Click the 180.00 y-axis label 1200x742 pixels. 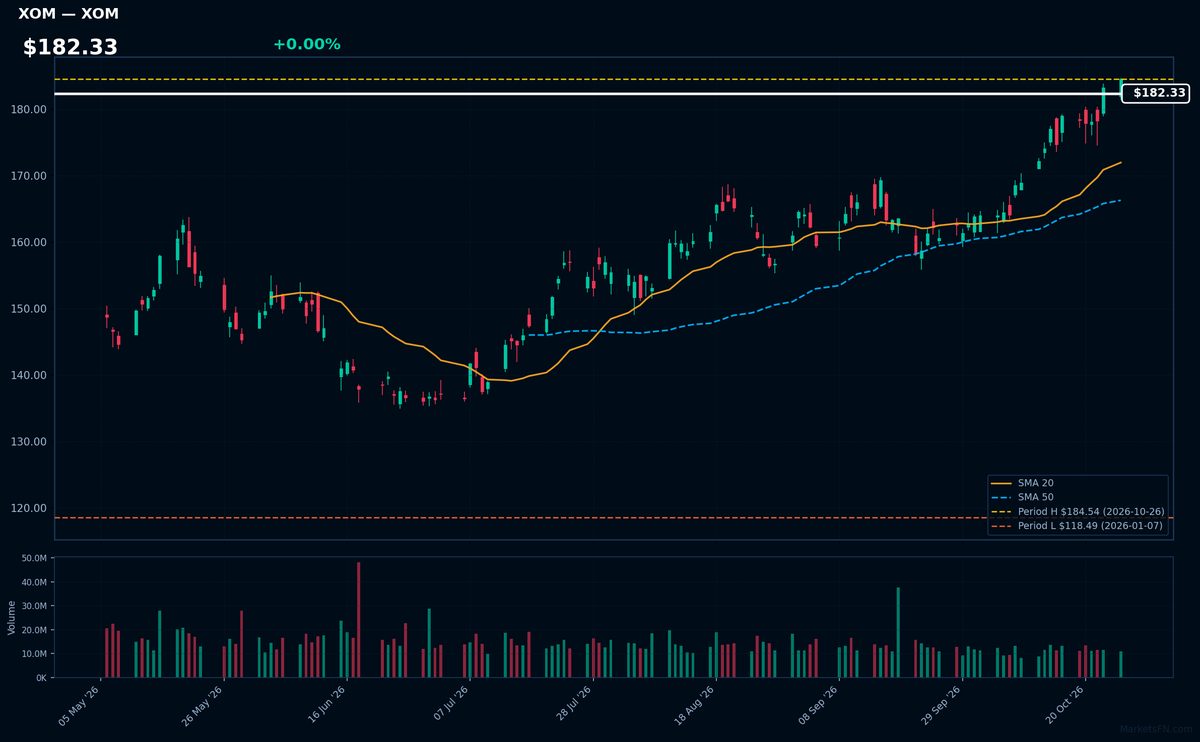(30, 109)
